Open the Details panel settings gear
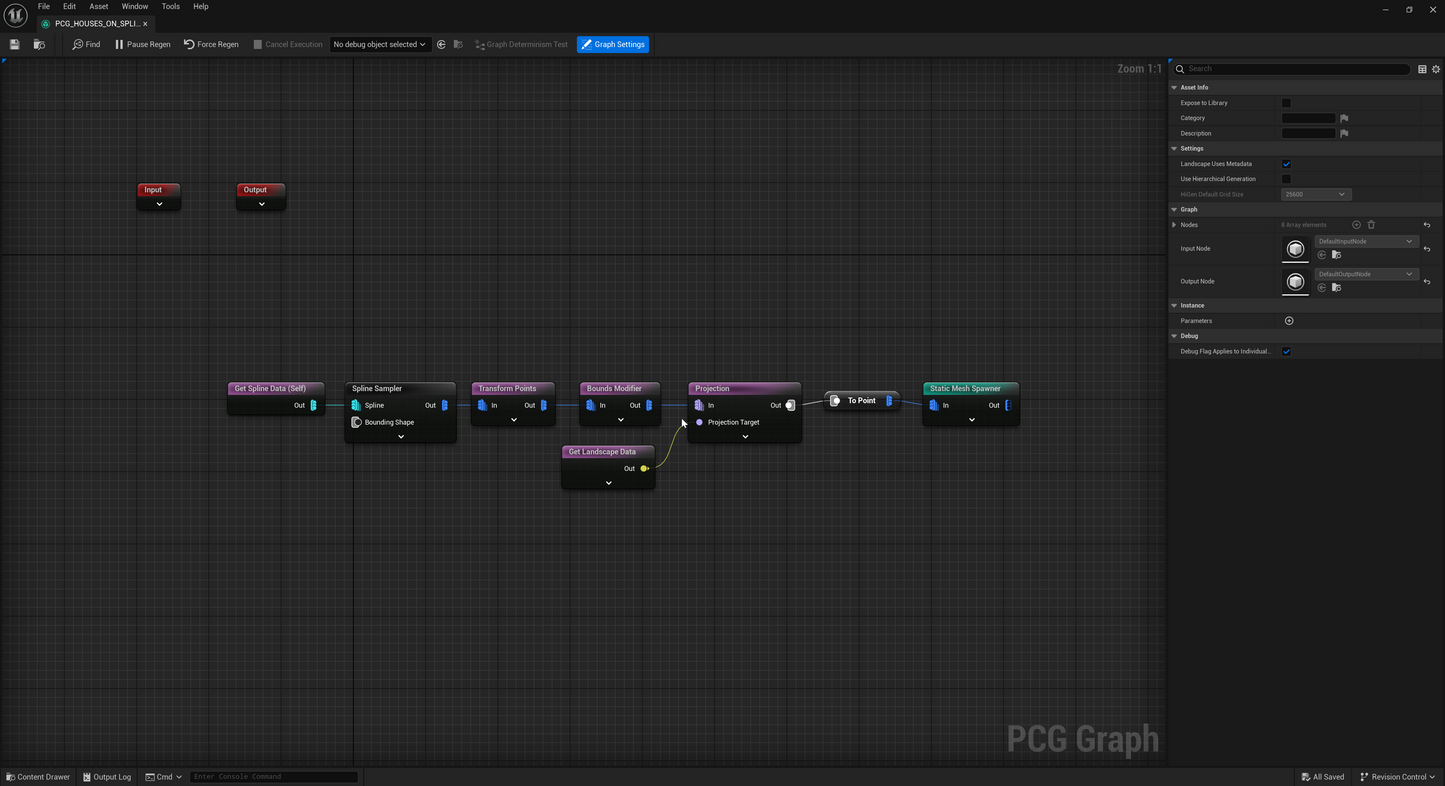Viewport: 1445px width, 786px height. pos(1436,69)
